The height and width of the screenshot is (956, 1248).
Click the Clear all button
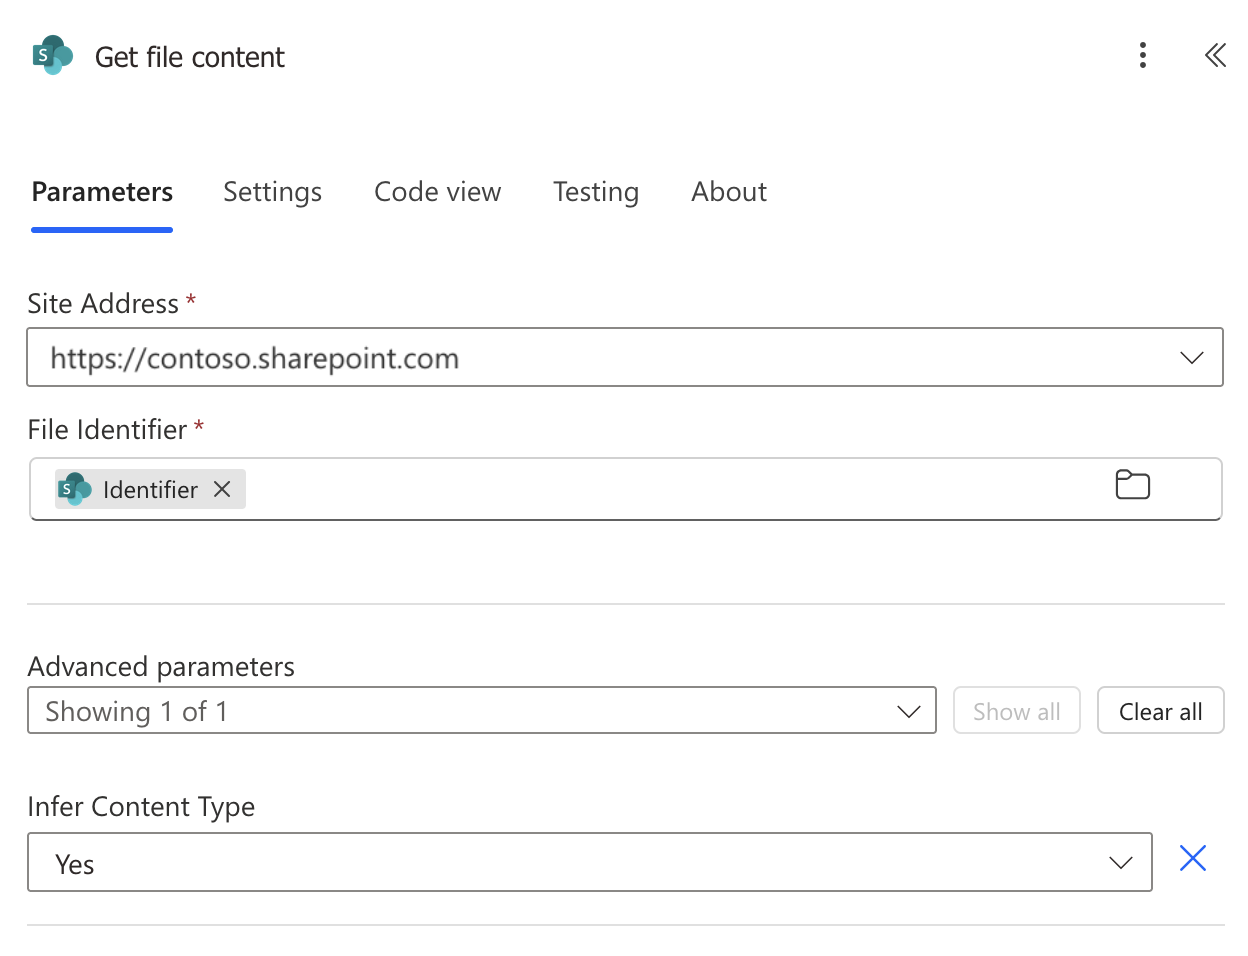click(1160, 710)
